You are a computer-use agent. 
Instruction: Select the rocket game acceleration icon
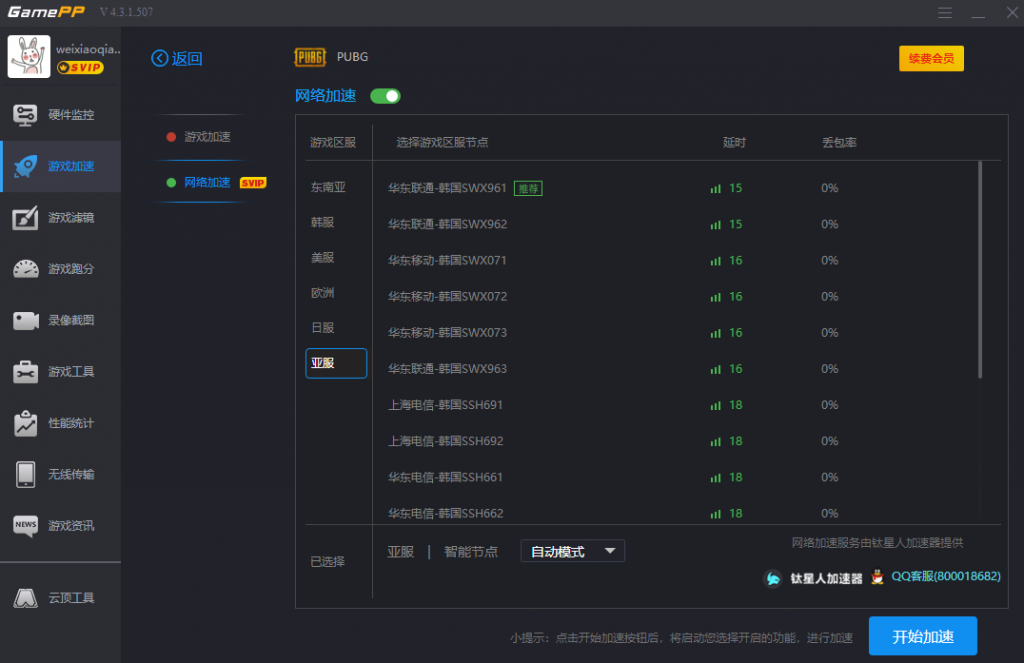point(25,166)
